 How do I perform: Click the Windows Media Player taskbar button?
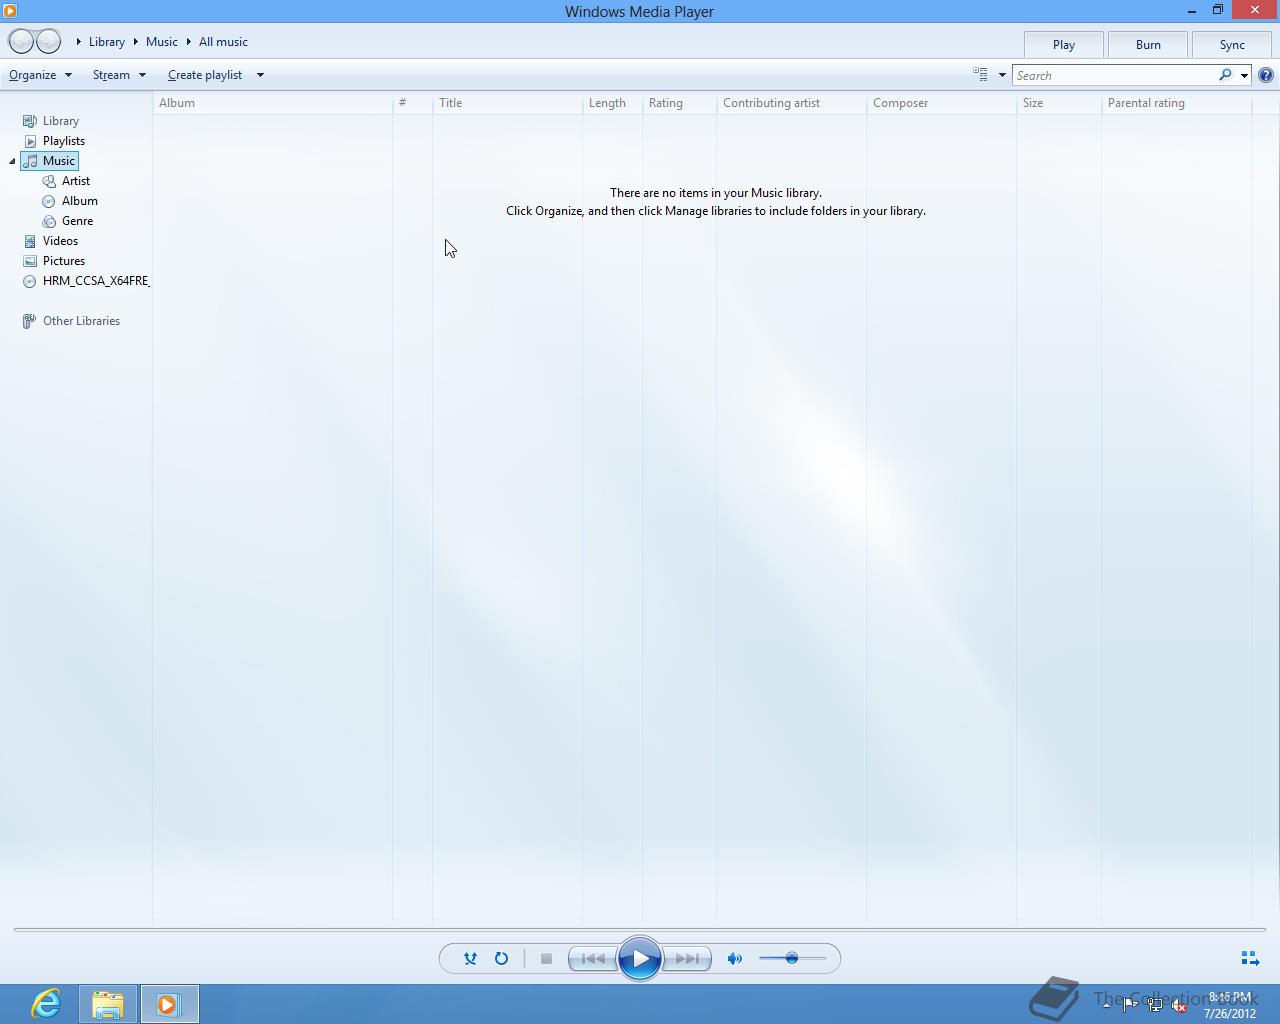[x=169, y=1004]
